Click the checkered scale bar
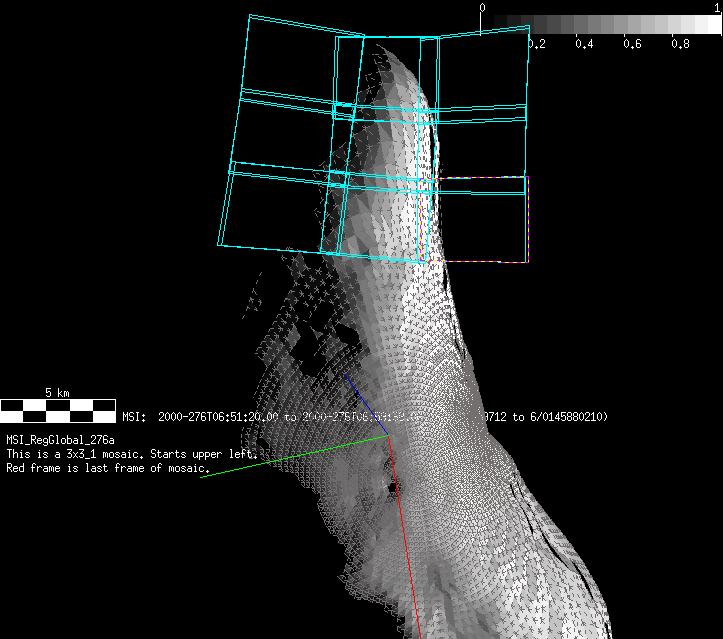 click(58, 411)
